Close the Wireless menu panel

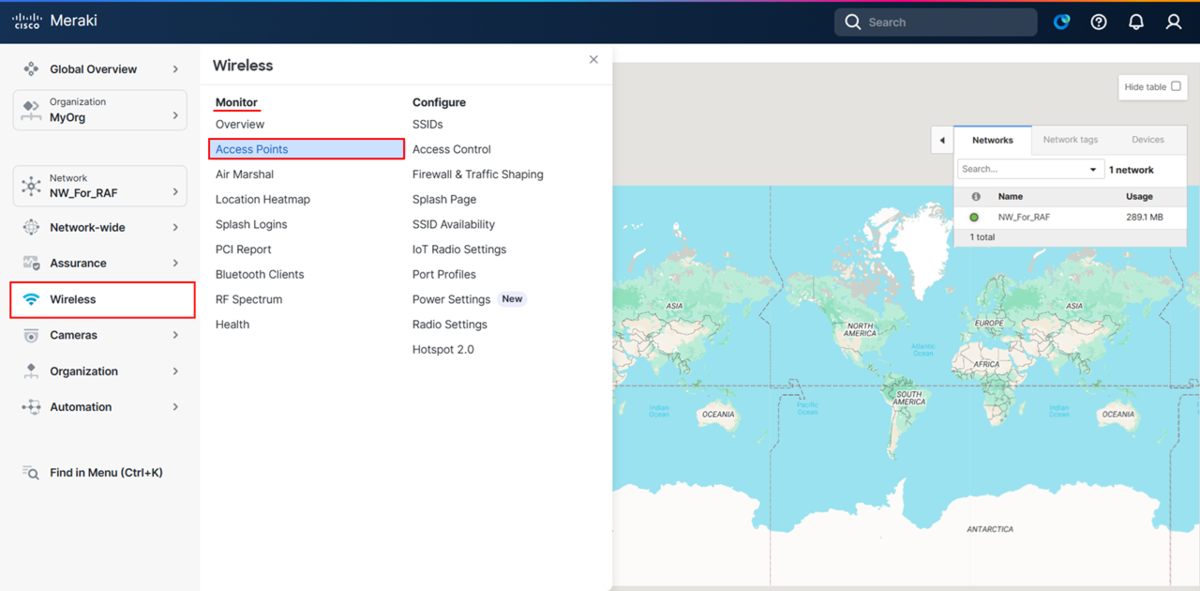(x=593, y=60)
